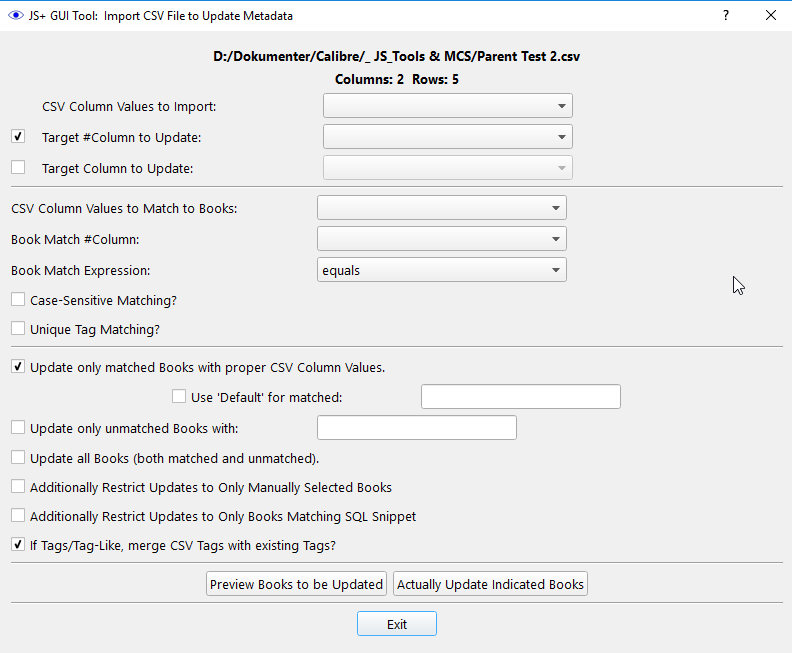Viewport: 792px width, 653px height.
Task: Enable Case-Sensitive Matching
Action: pyautogui.click(x=18, y=299)
